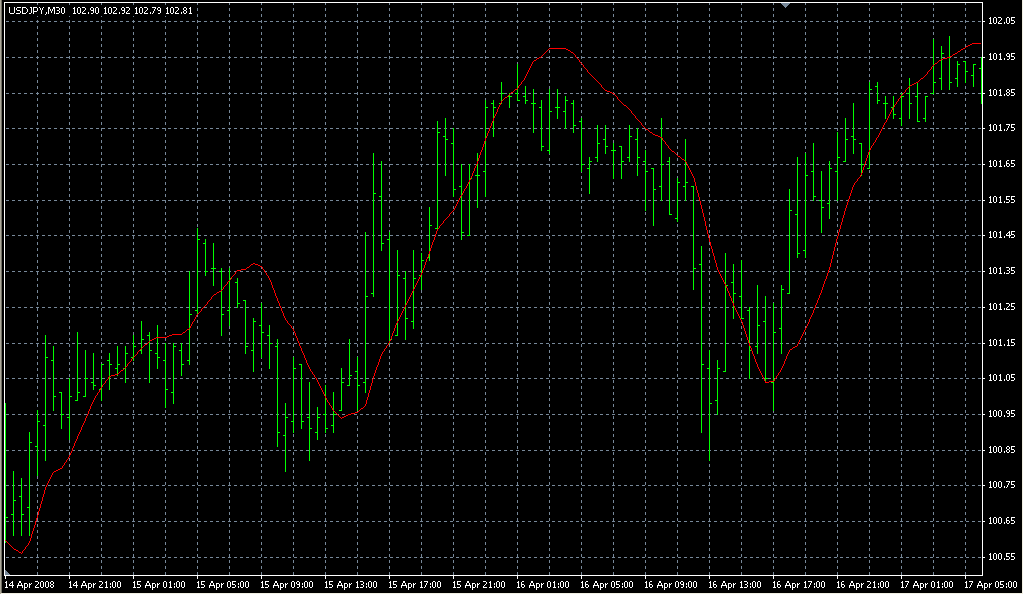Select the 100.55 price level label
The image size is (1024, 594).
(x=1001, y=556)
